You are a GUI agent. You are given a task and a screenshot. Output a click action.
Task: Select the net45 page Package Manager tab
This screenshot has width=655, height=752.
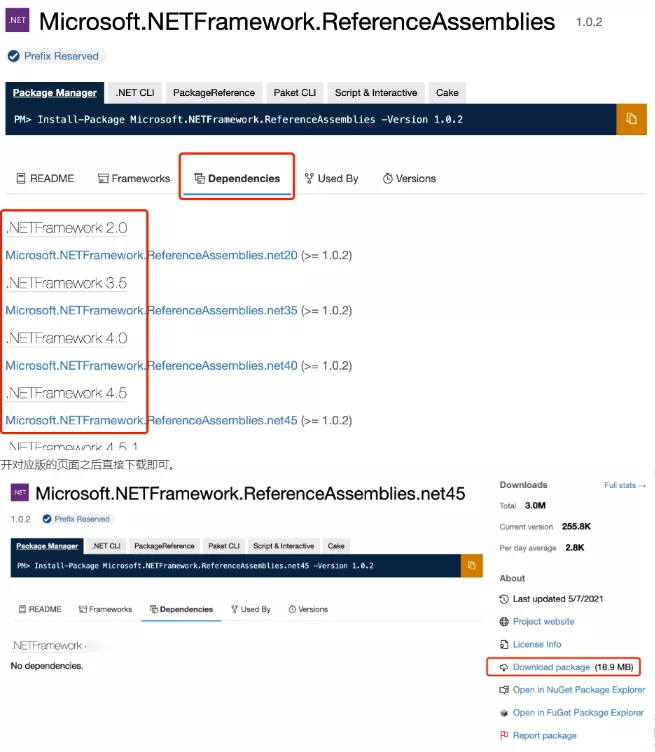[x=47, y=546]
